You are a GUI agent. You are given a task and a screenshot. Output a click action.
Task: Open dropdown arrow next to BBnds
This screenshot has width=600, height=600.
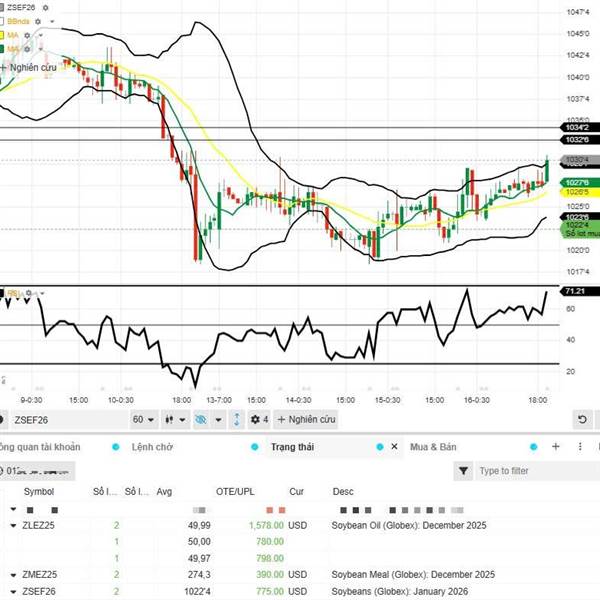(x=52, y=20)
